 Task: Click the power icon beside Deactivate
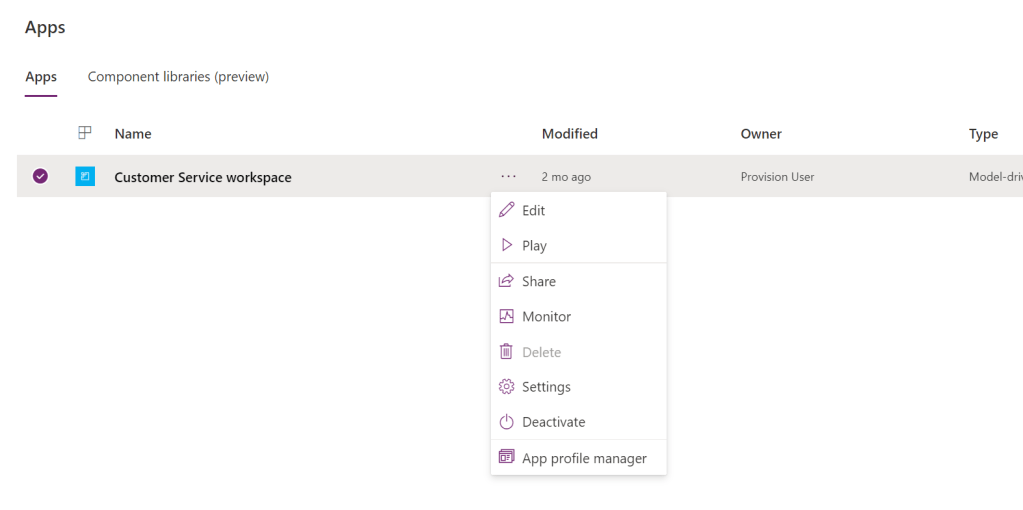(x=506, y=422)
